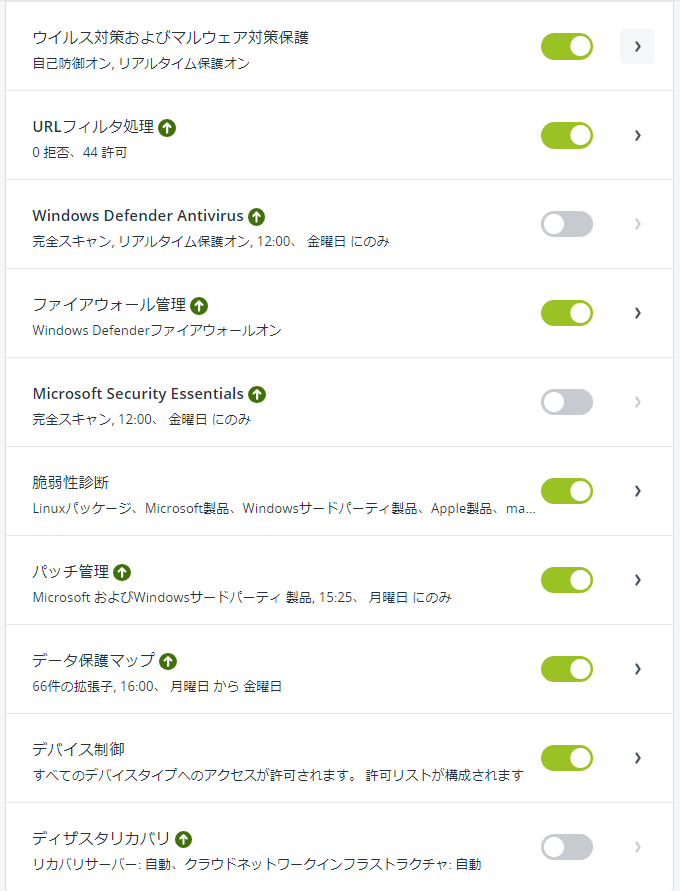680x891 pixels.
Task: Open the デバイス制御 section title
Action: [78, 750]
